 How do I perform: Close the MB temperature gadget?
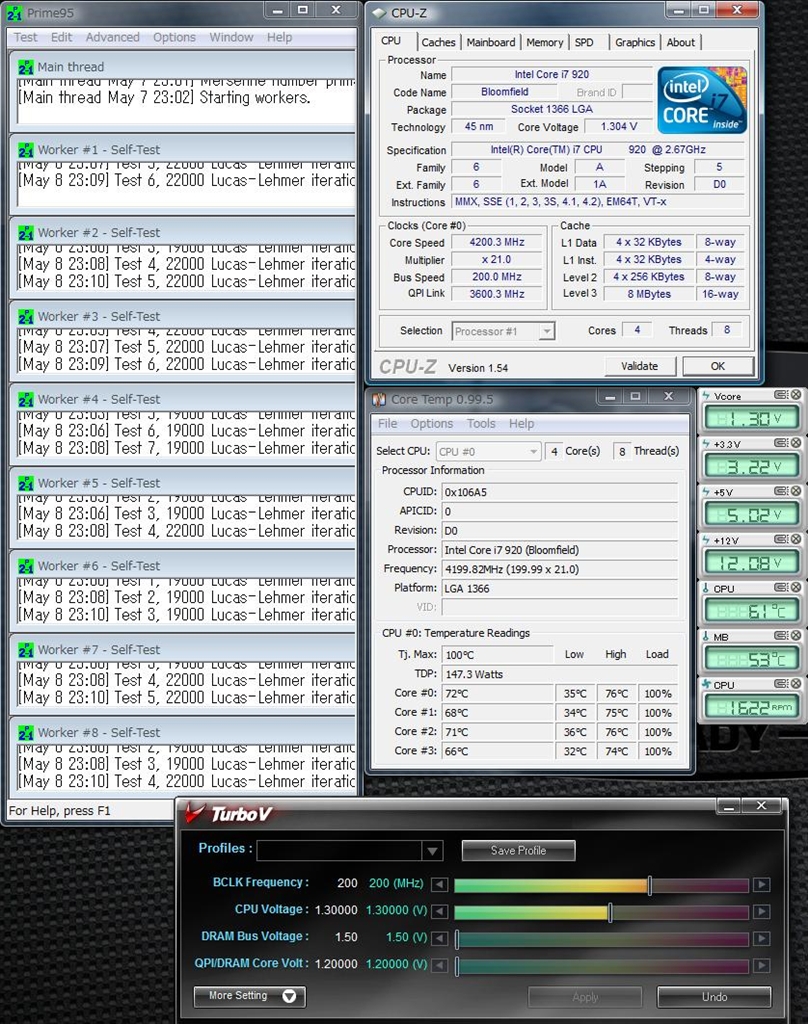click(x=796, y=635)
